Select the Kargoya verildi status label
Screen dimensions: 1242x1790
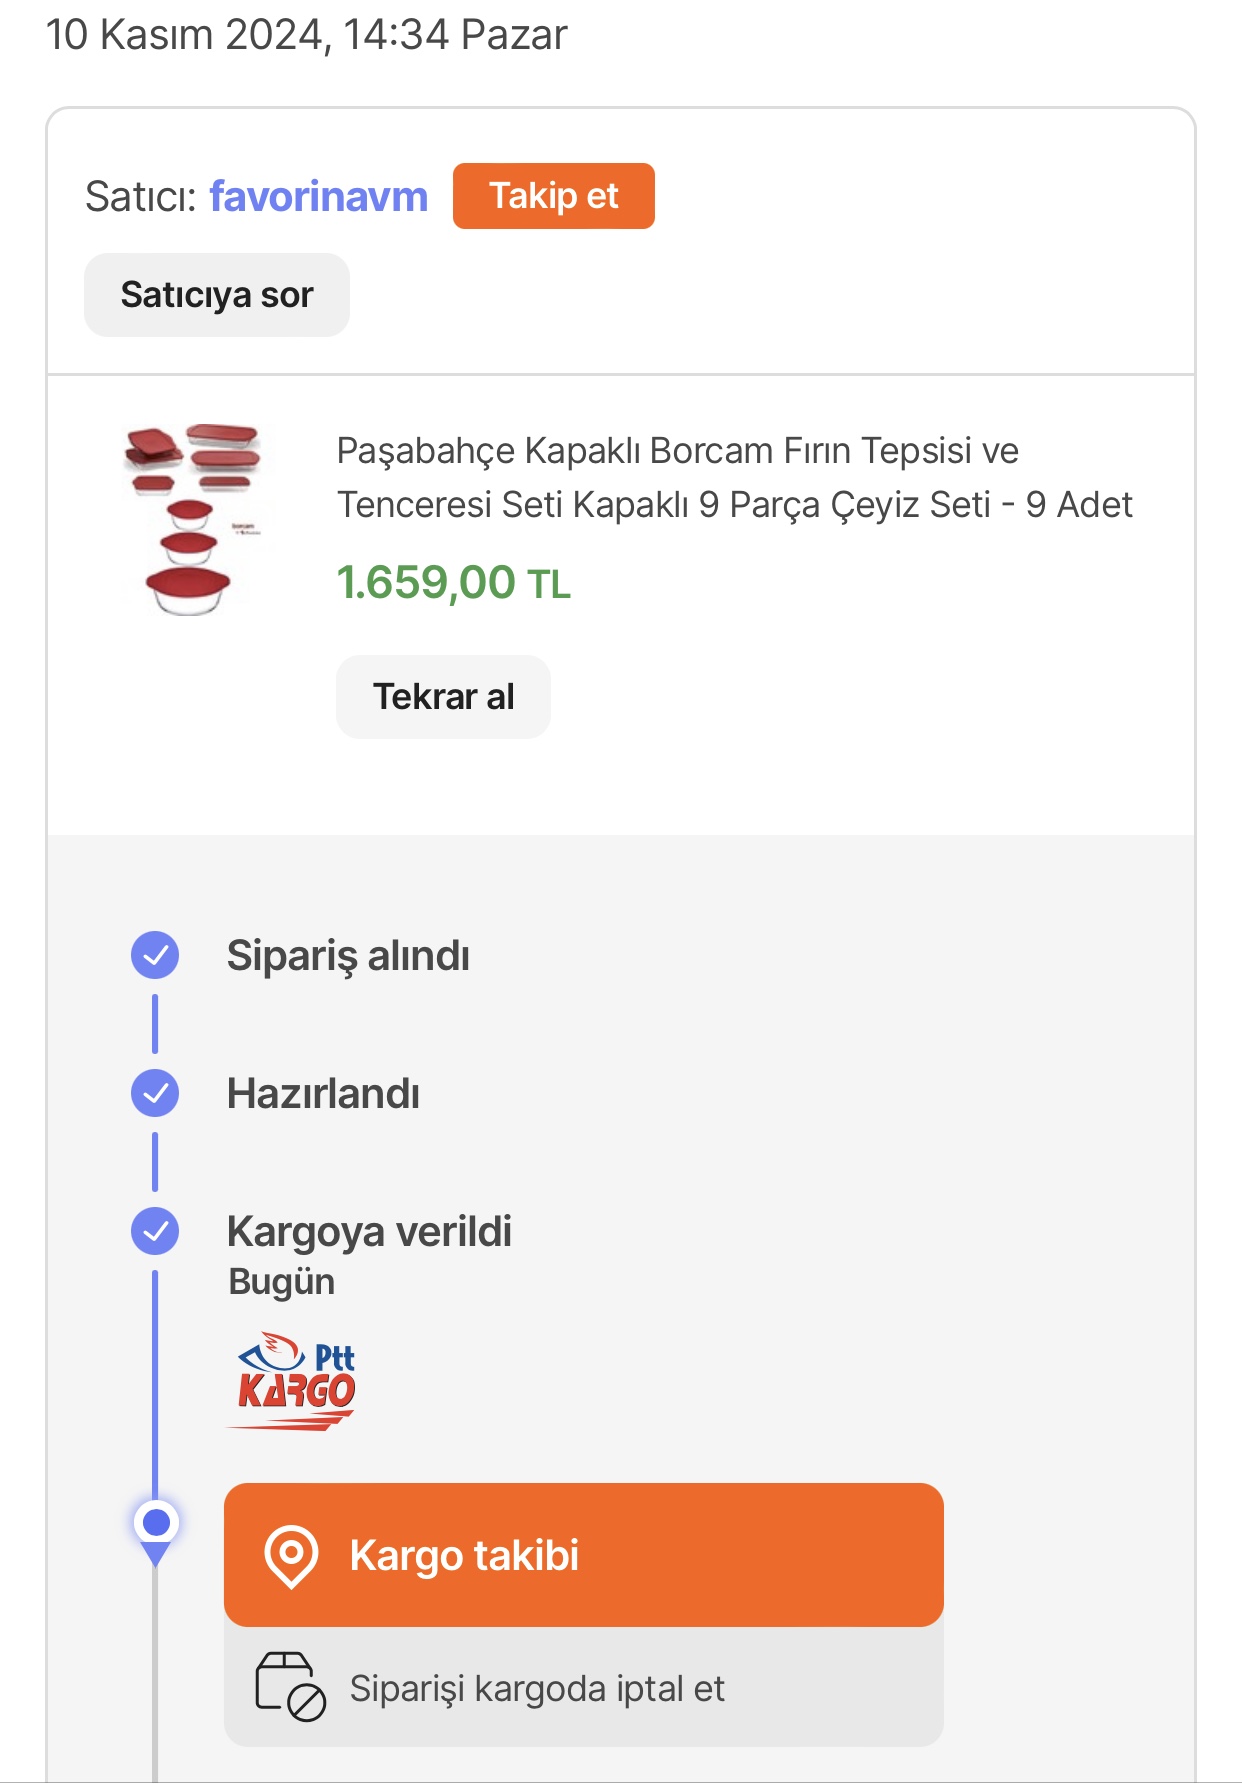[x=369, y=1232]
